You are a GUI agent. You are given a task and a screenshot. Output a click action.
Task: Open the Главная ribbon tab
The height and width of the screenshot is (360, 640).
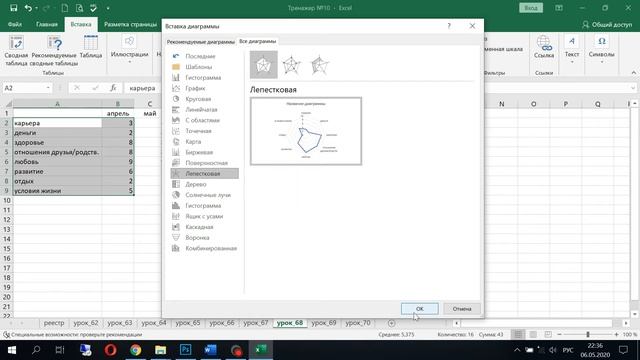coord(47,24)
